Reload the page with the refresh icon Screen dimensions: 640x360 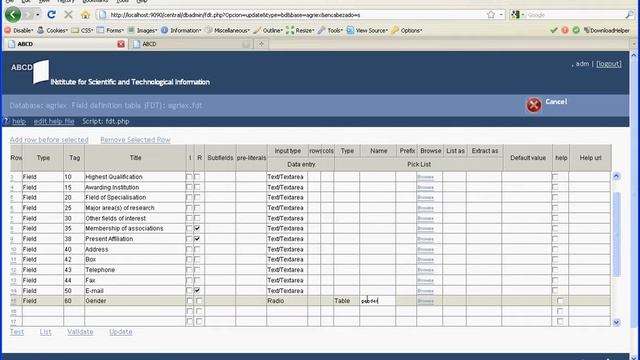[51, 15]
